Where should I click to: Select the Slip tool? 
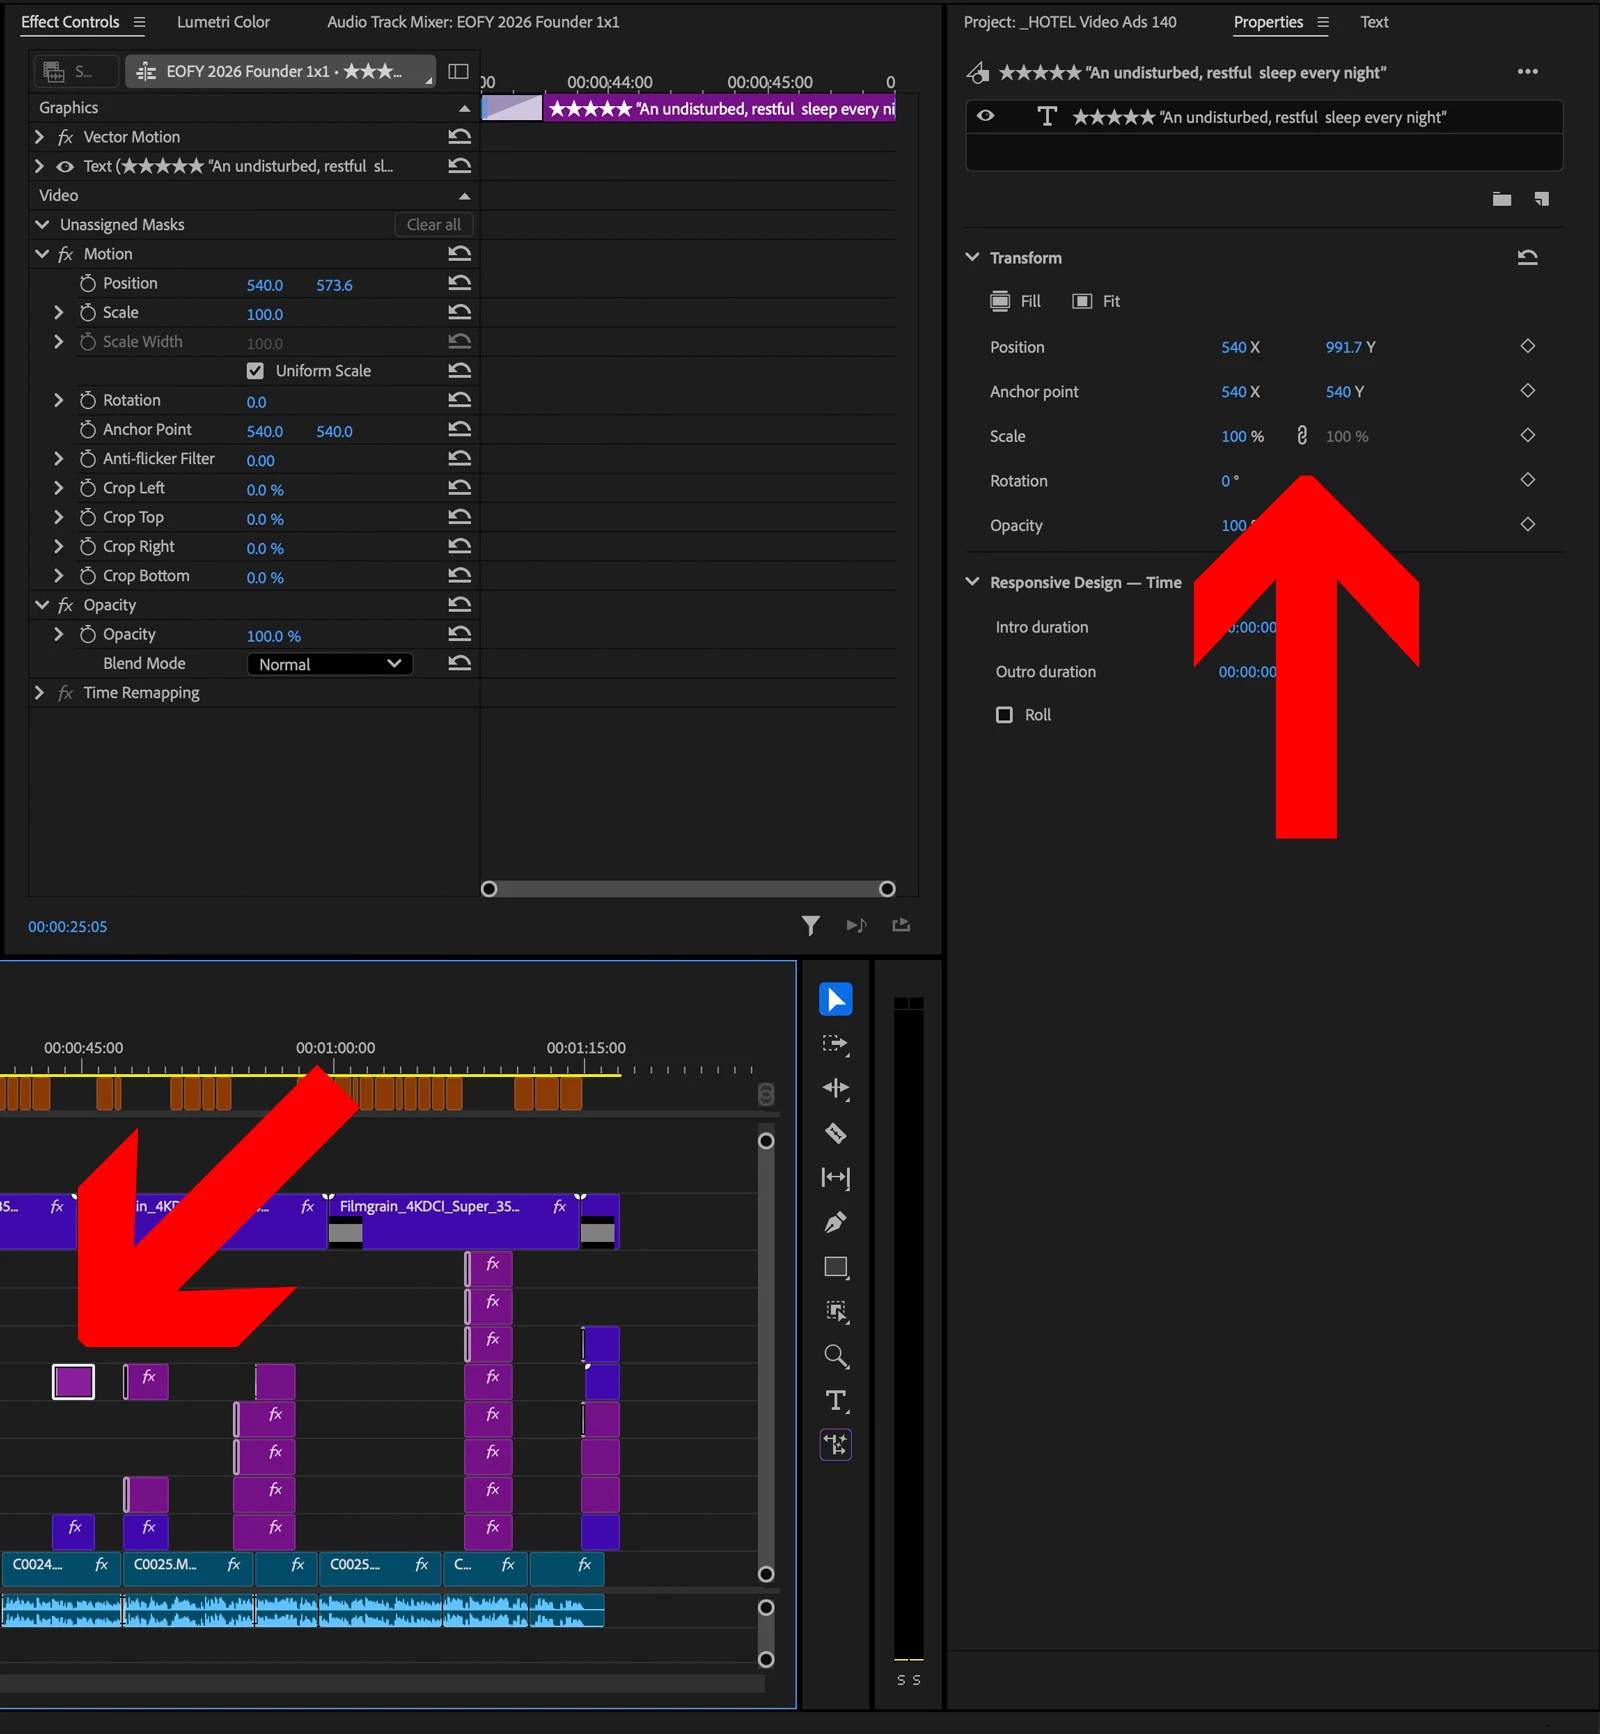(835, 1177)
